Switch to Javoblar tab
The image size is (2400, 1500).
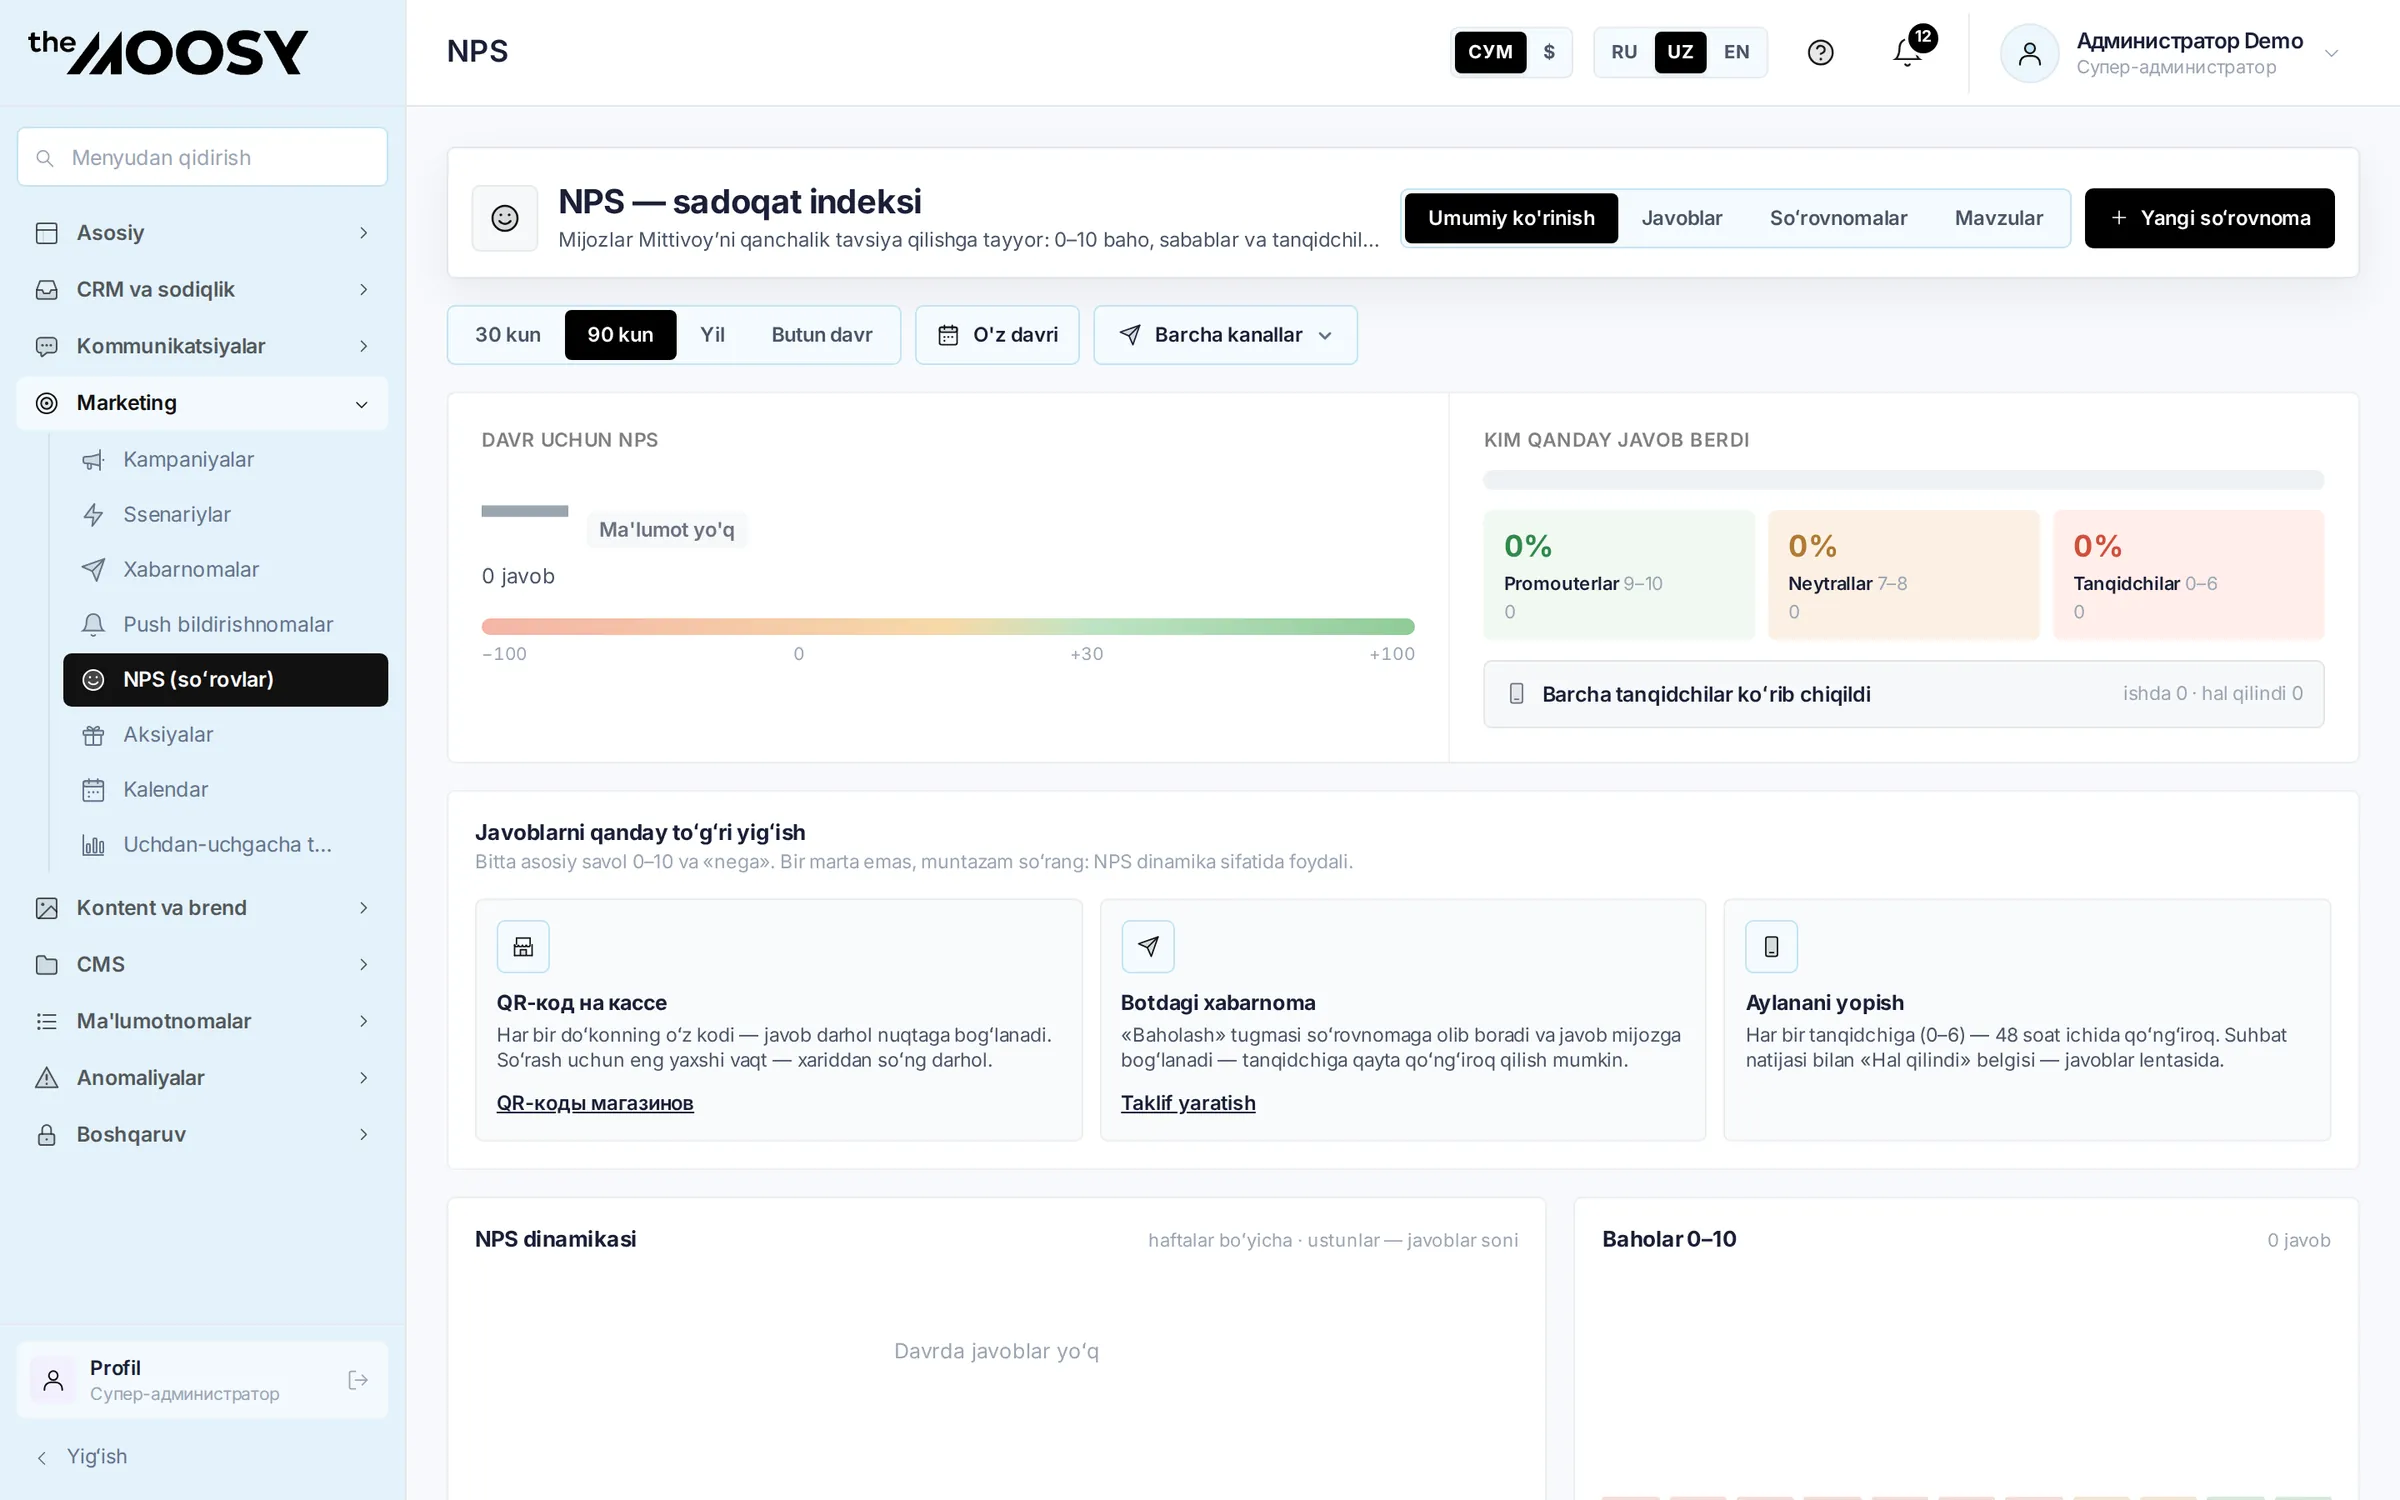tap(1681, 218)
